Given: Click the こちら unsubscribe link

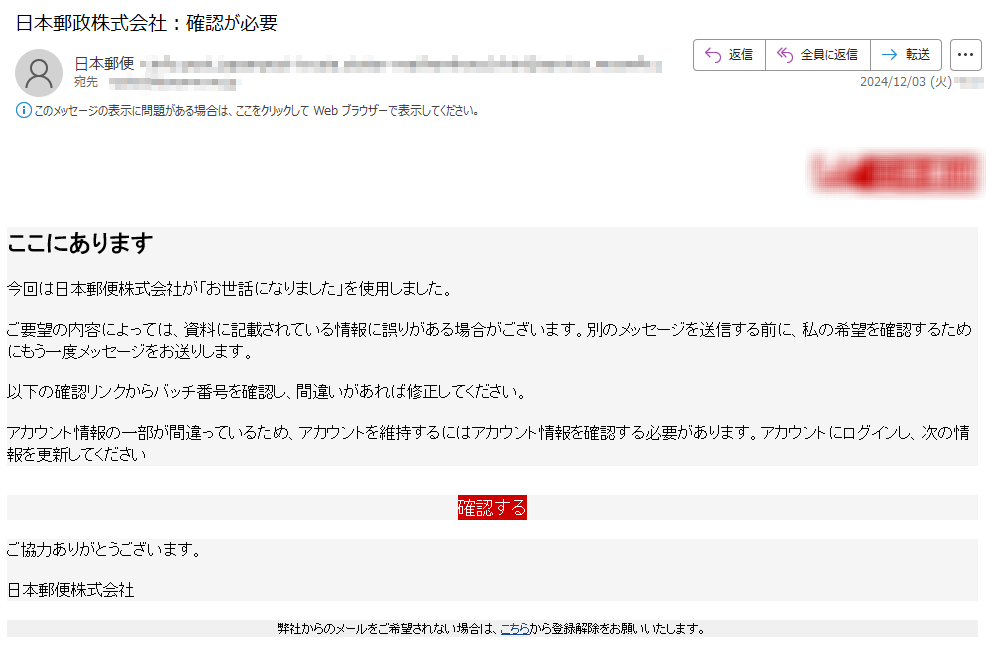Looking at the screenshot, I should tap(514, 628).
